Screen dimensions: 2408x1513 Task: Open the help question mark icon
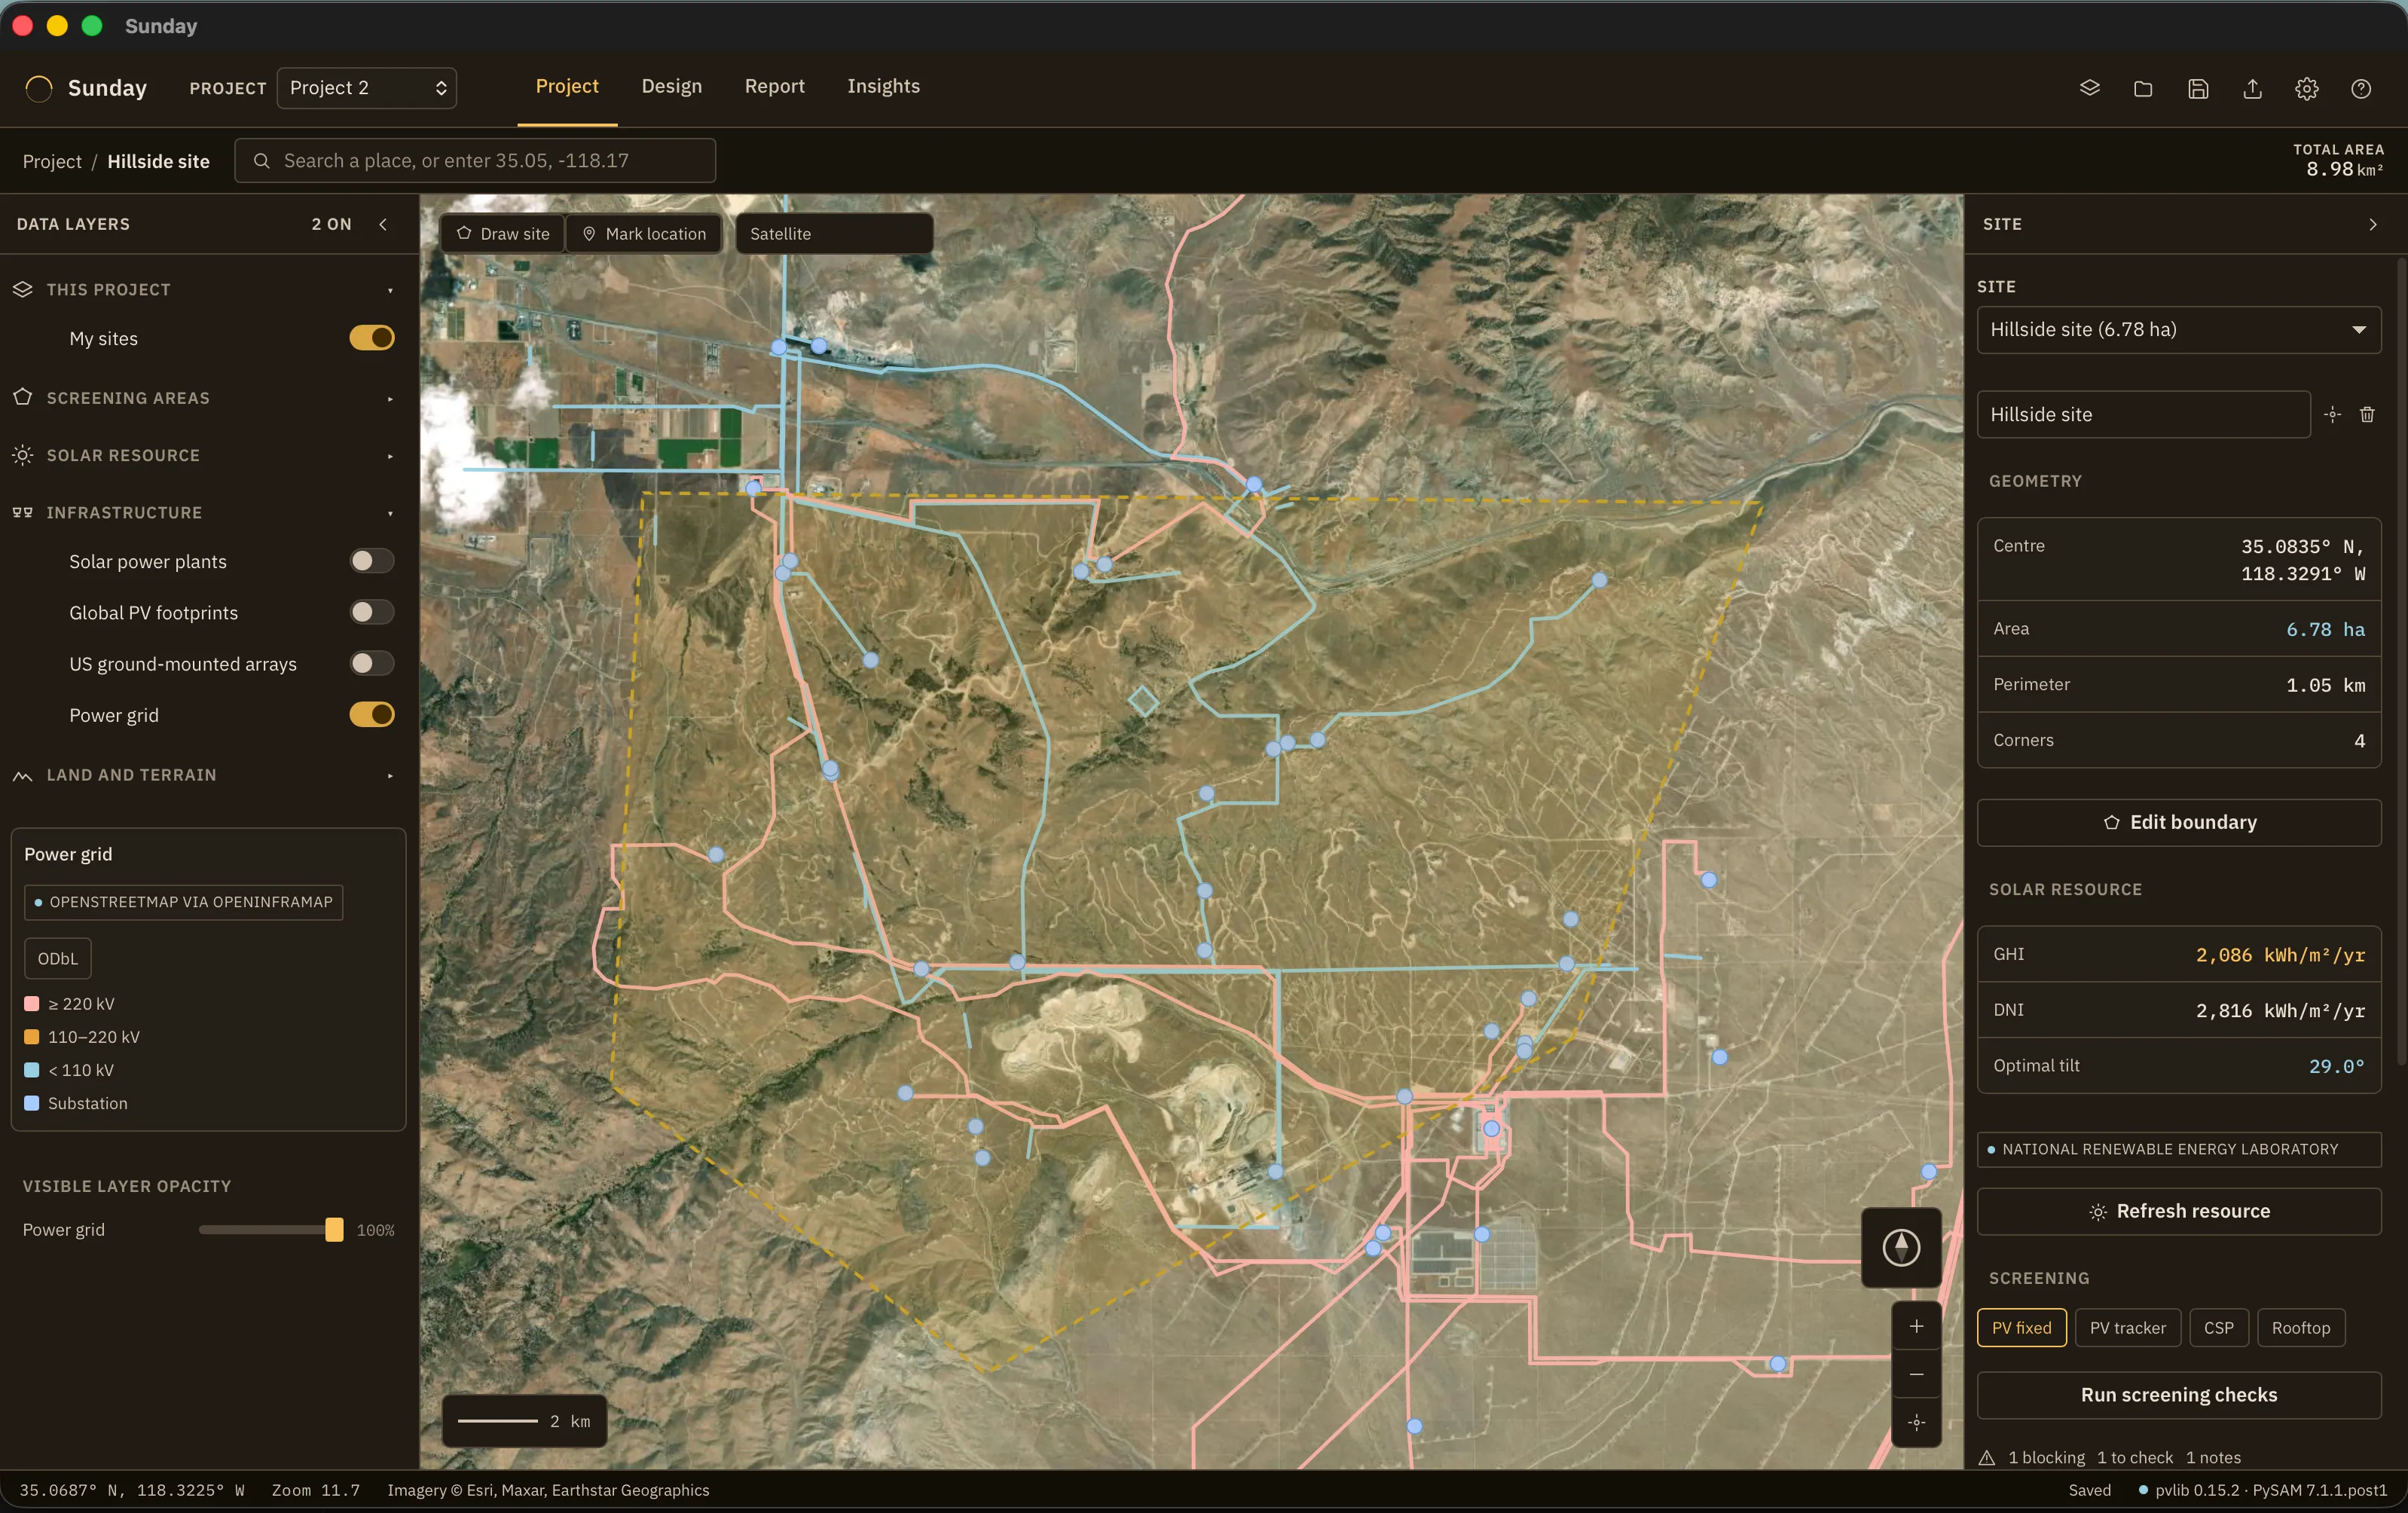pyautogui.click(x=2361, y=88)
